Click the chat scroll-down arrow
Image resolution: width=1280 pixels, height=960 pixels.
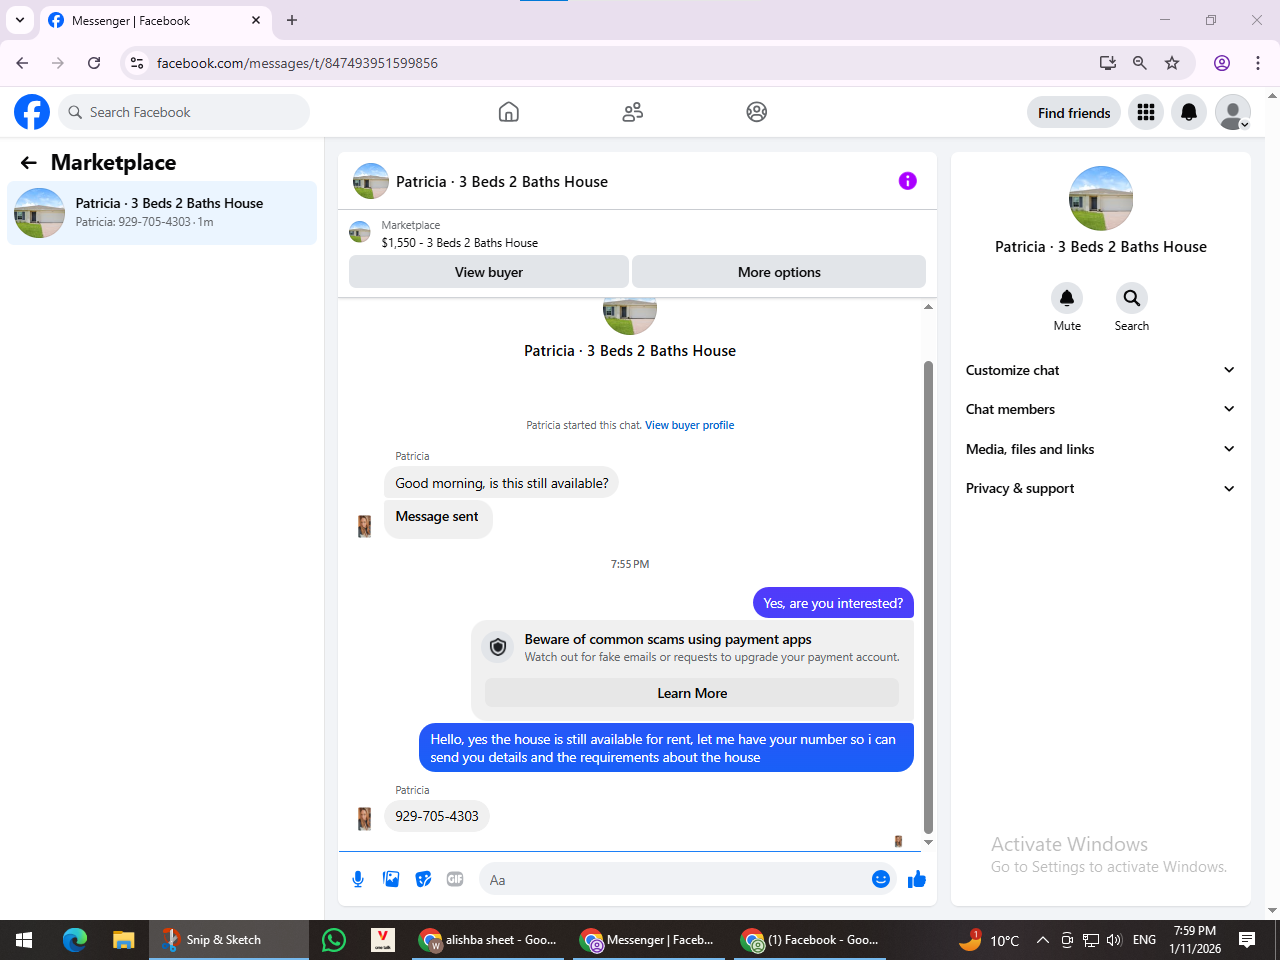point(928,843)
